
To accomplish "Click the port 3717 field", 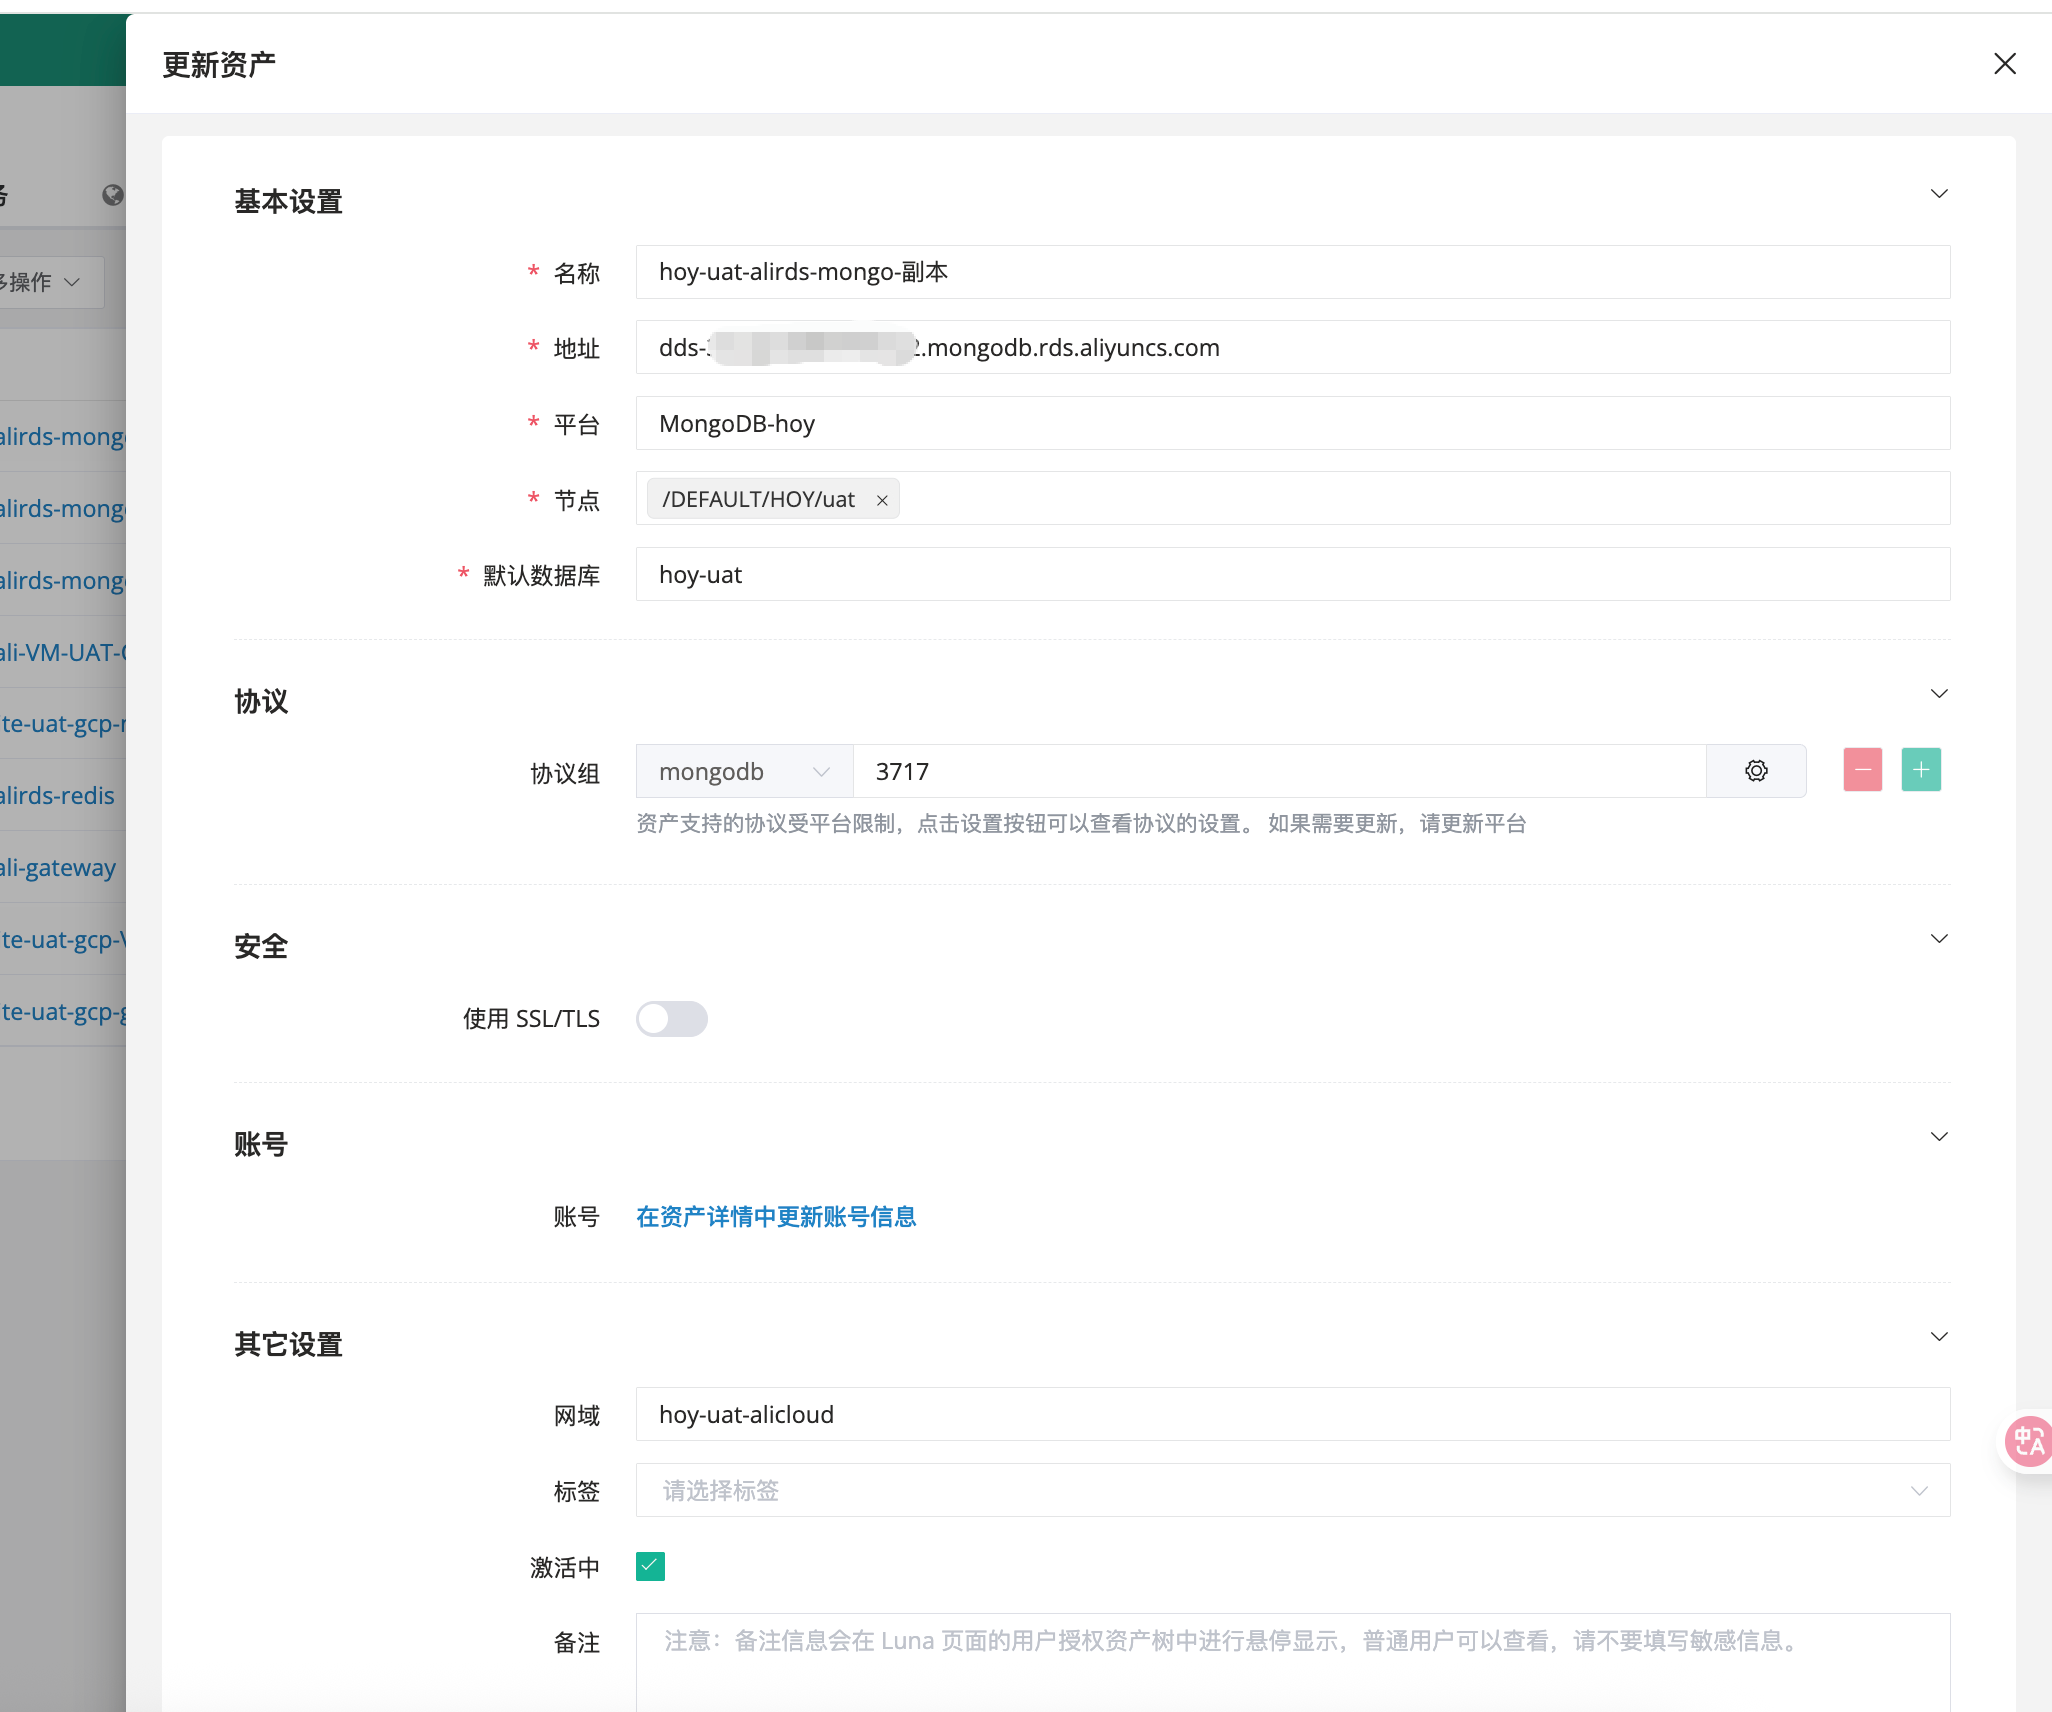I will (x=1278, y=772).
